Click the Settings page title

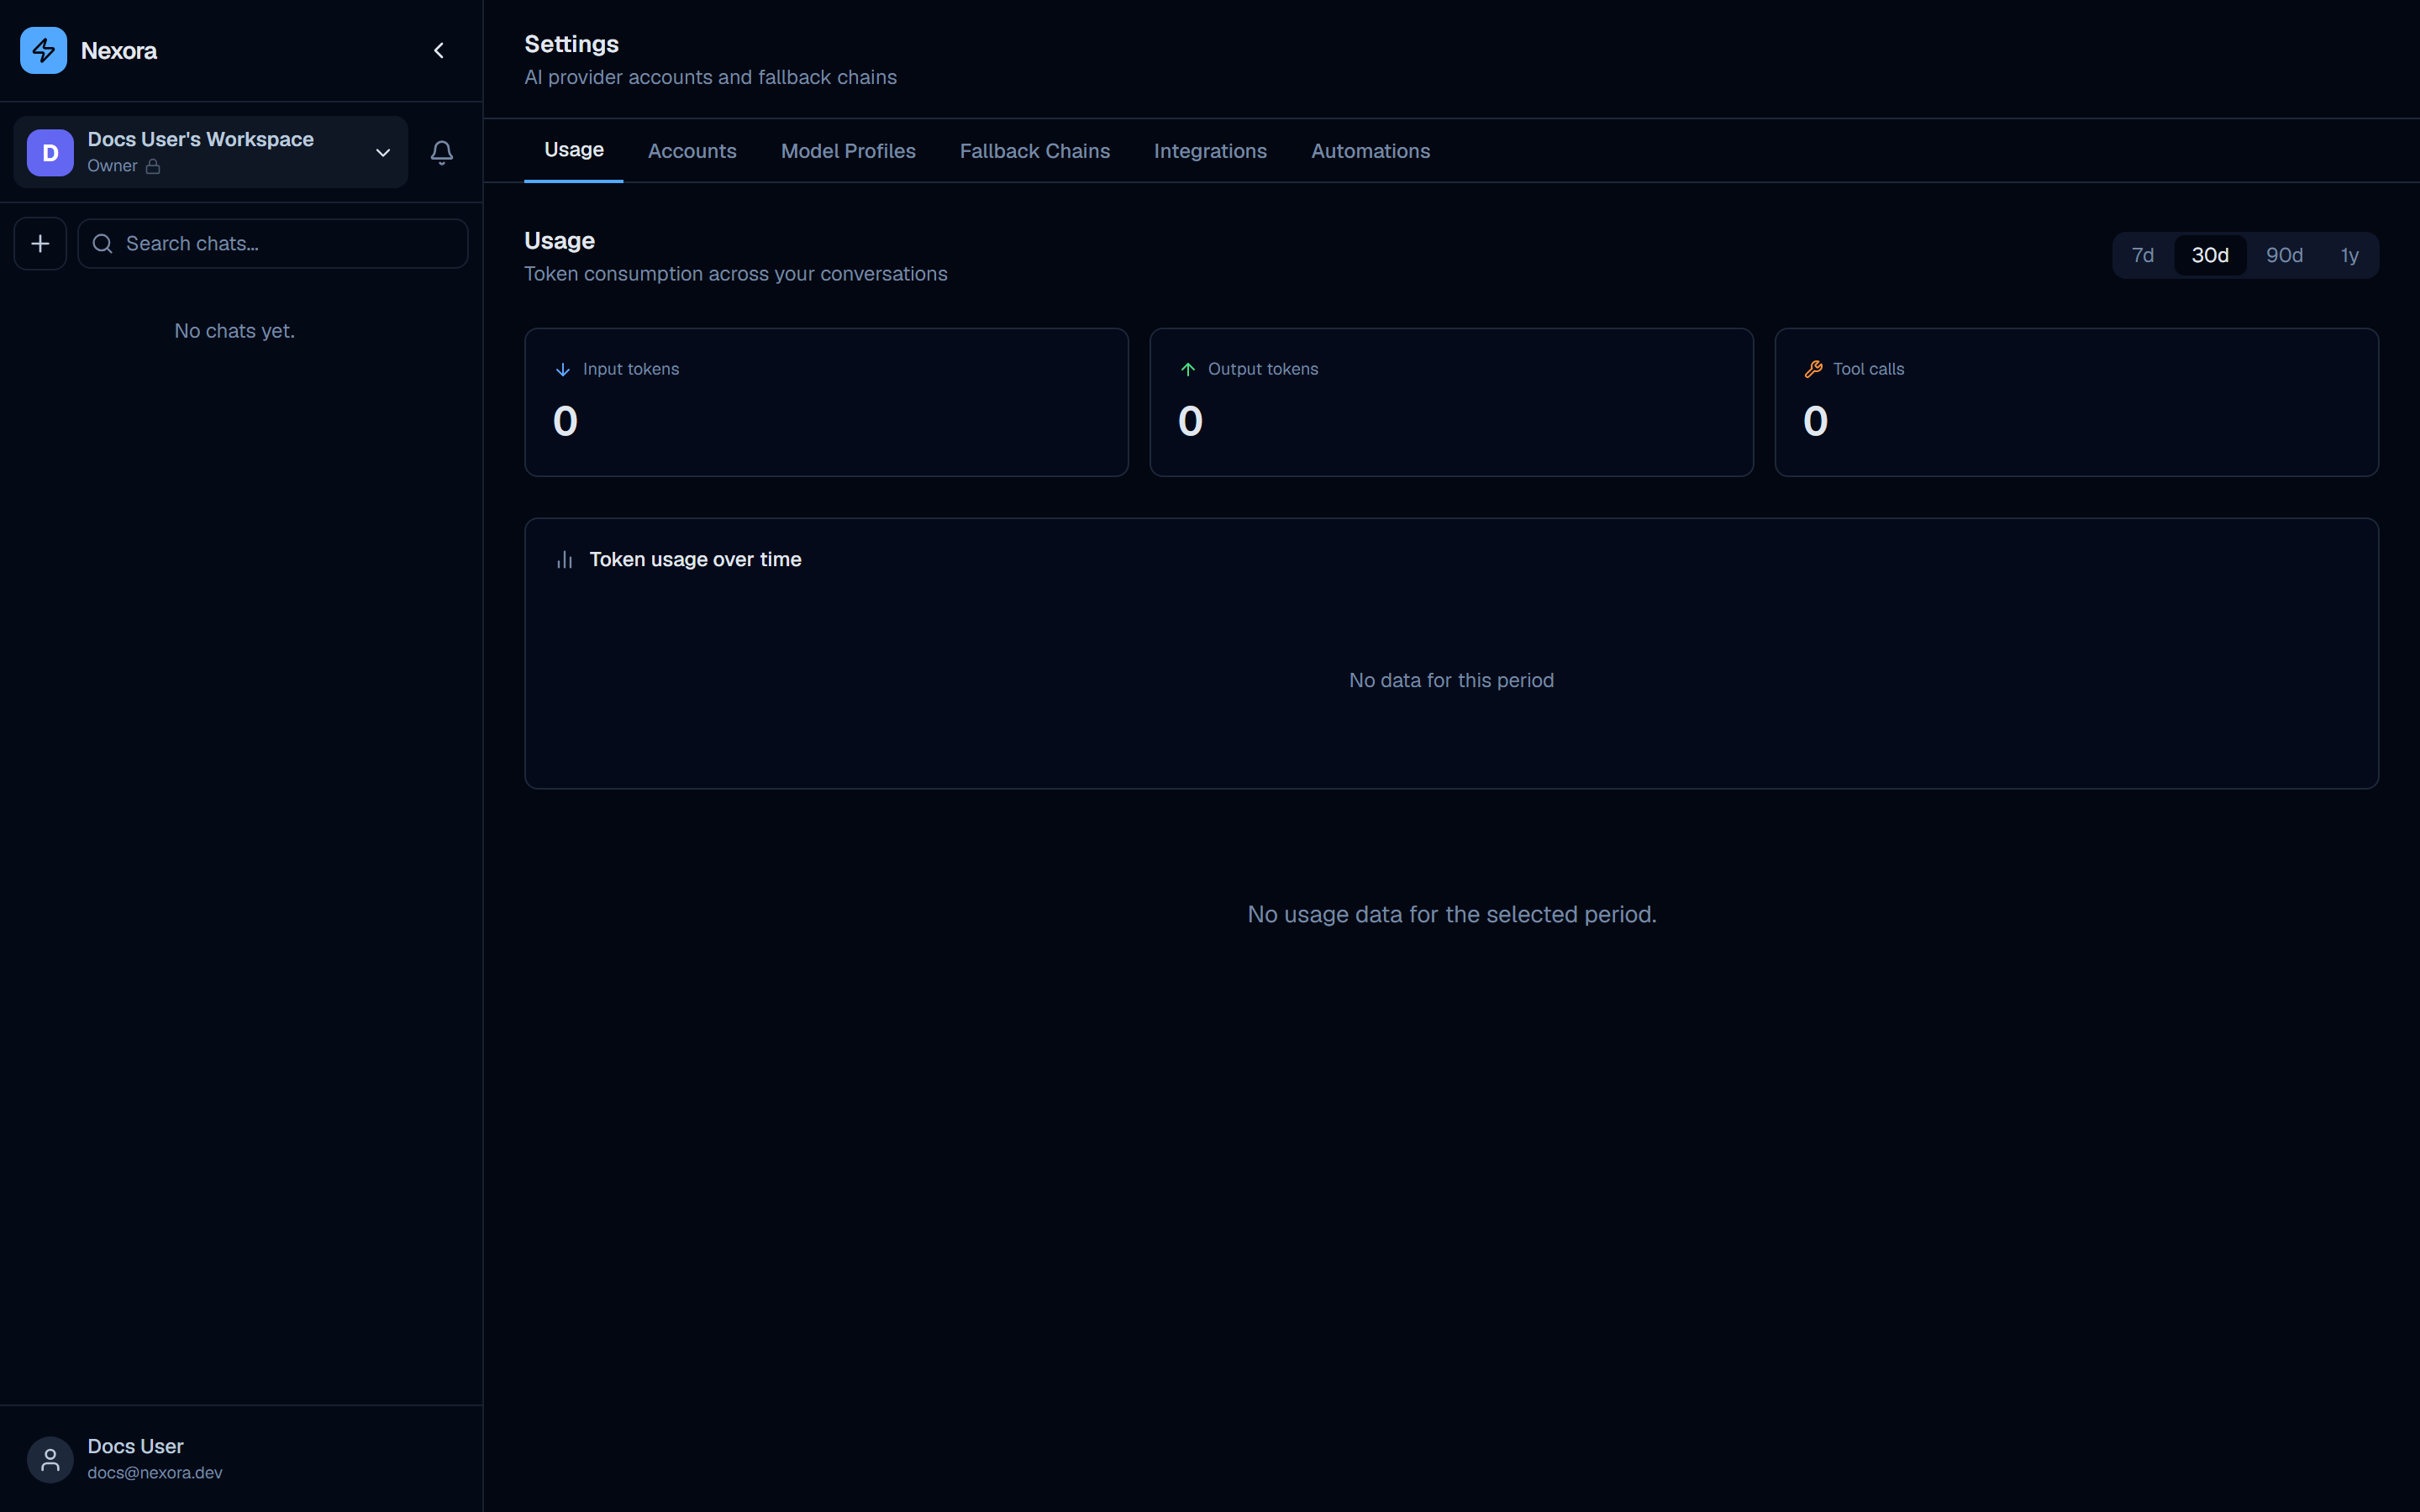pyautogui.click(x=572, y=44)
